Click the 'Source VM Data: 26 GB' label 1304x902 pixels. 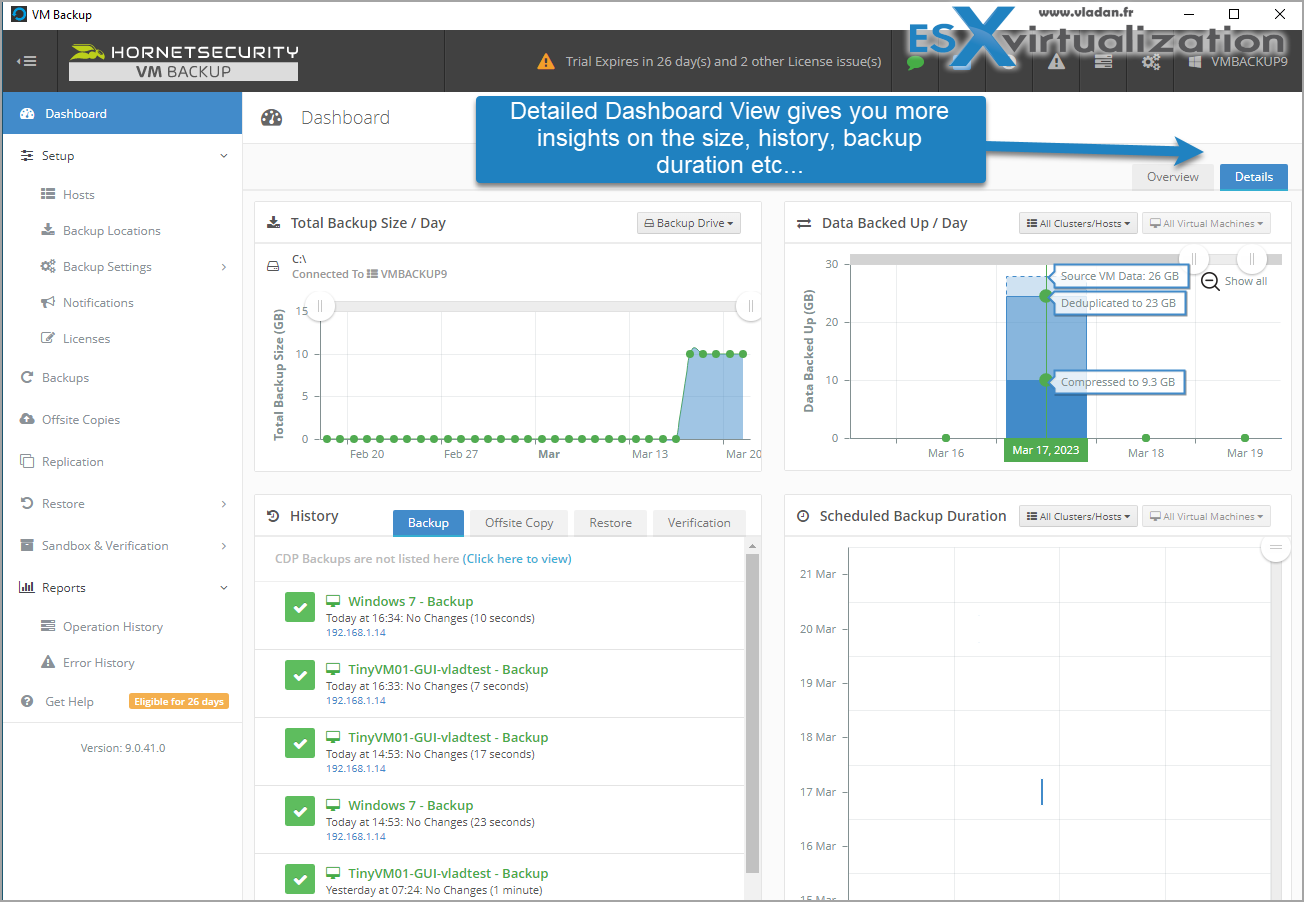(1119, 276)
